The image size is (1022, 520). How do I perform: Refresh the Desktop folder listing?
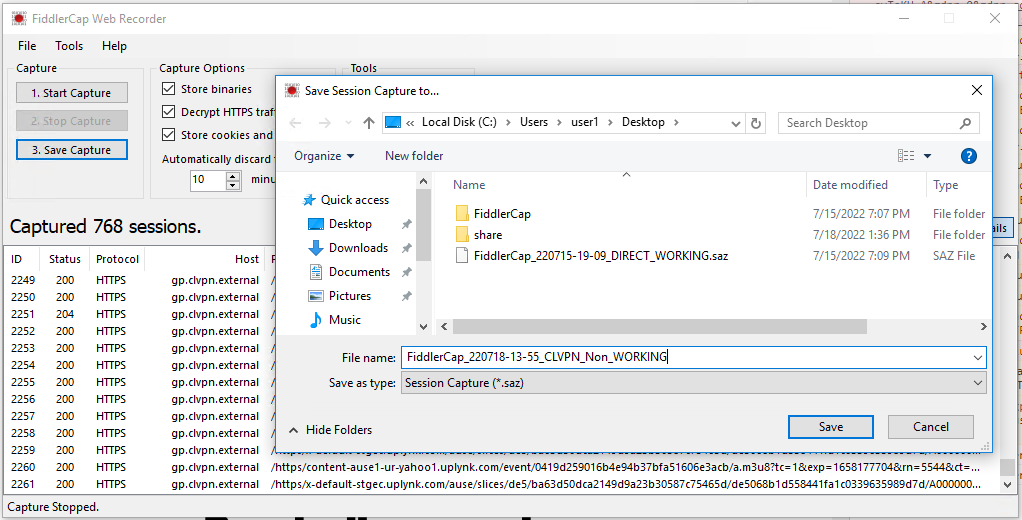coord(756,123)
